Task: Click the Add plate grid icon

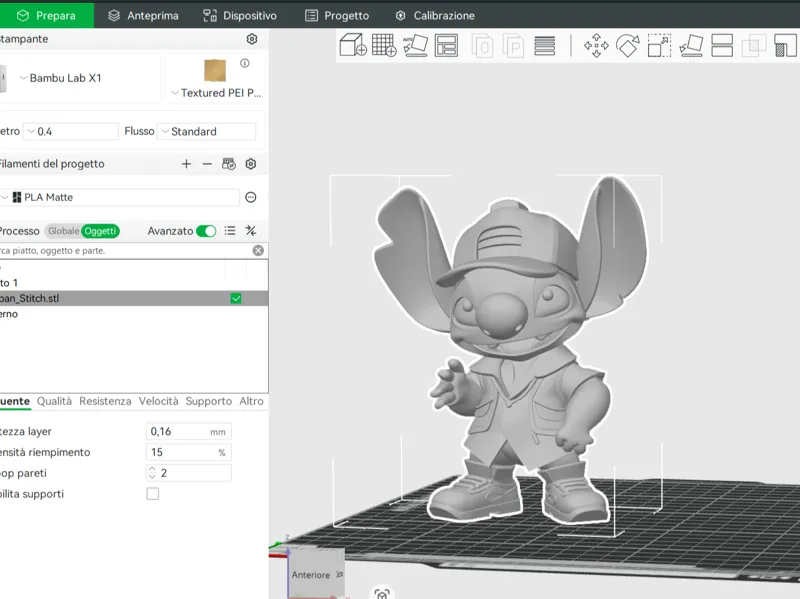Action: point(384,45)
